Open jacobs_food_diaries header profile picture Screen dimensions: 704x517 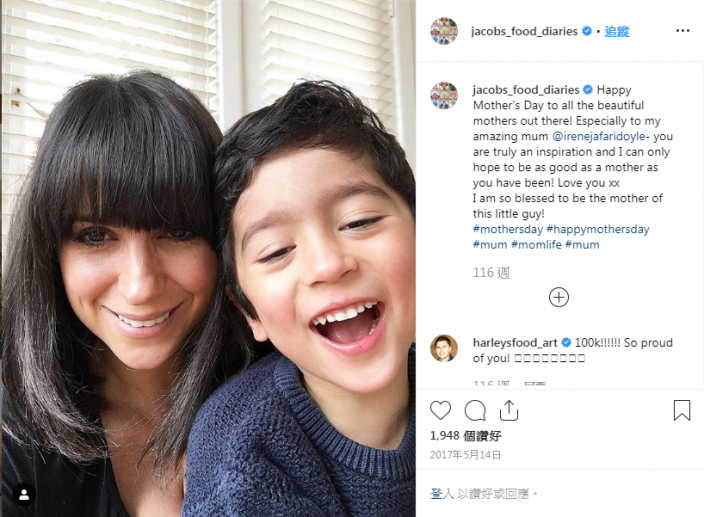[444, 31]
